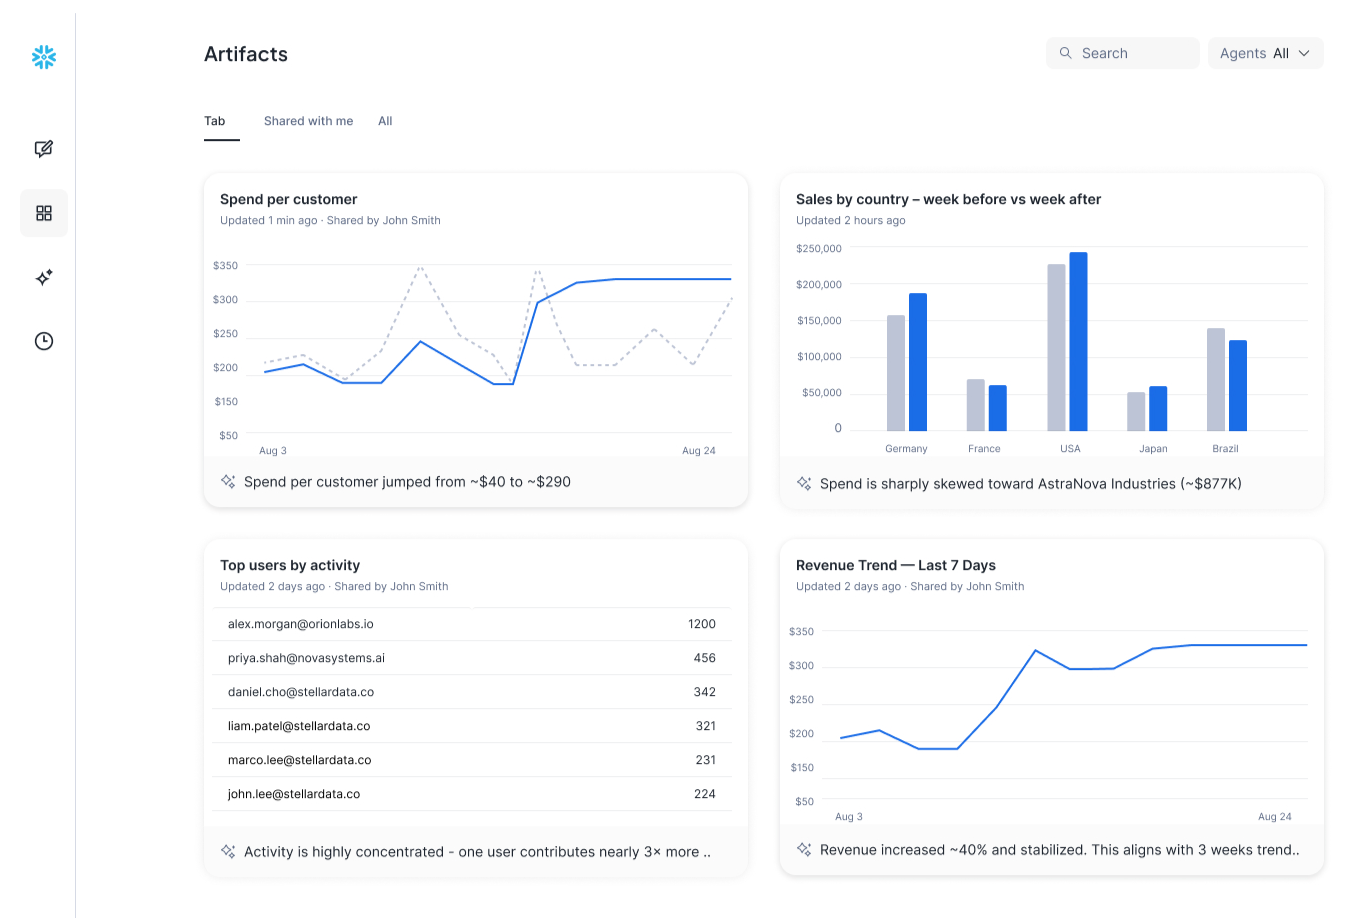Screen dimensions: 1362x918
Task: Click sparkle icon beside Revenue increased insight
Action: pyautogui.click(x=804, y=849)
